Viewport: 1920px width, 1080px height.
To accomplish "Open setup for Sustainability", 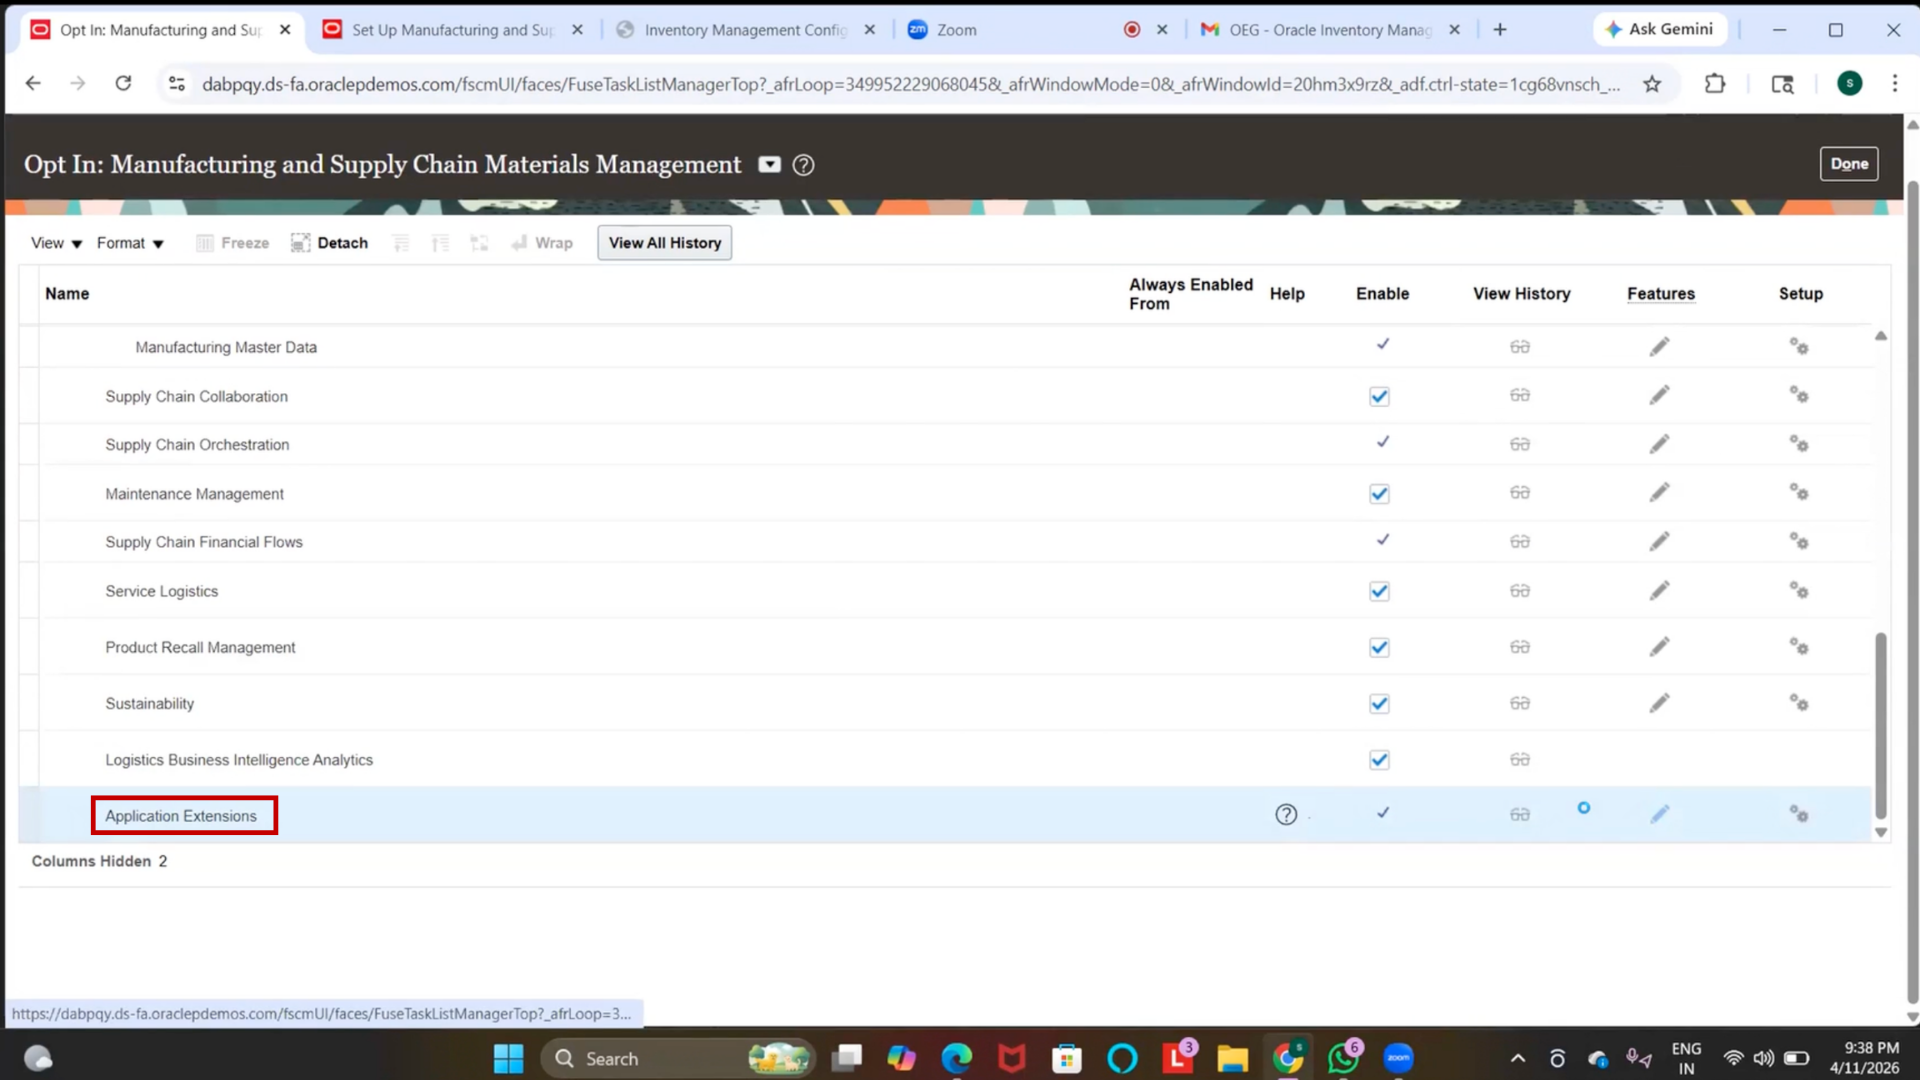I will (x=1799, y=704).
